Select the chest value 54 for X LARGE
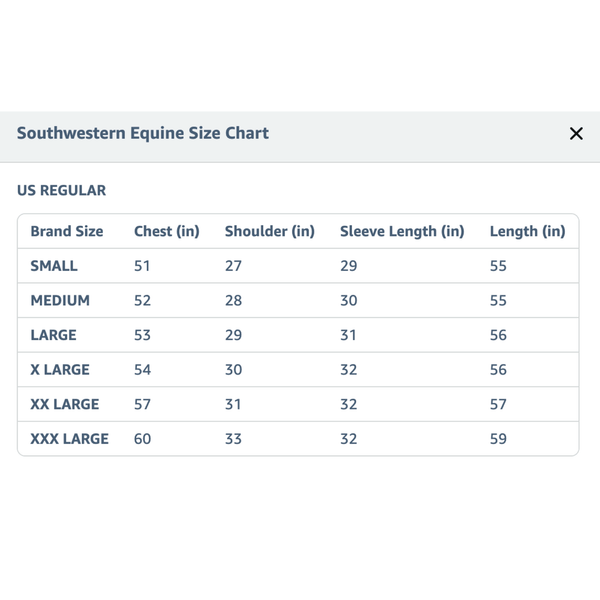600x600 pixels. tap(143, 369)
